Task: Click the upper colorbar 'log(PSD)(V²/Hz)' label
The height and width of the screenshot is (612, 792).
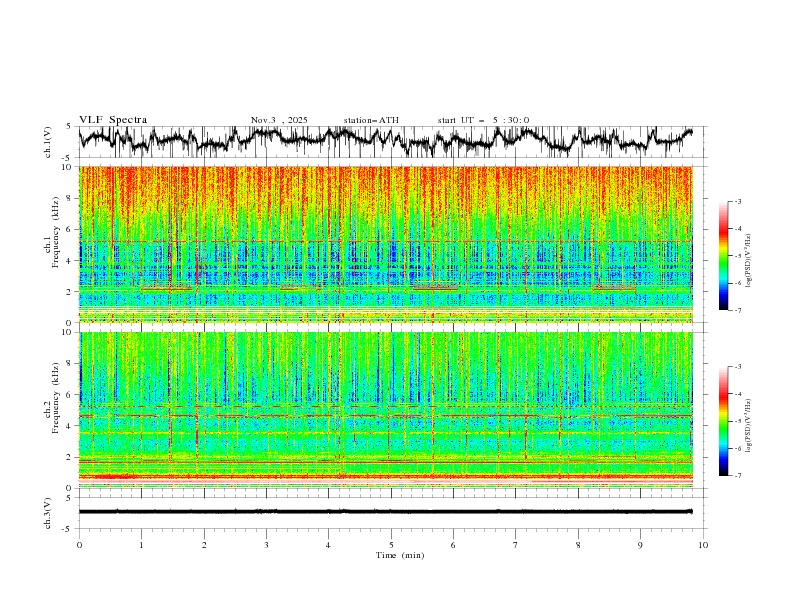Action: (749, 261)
